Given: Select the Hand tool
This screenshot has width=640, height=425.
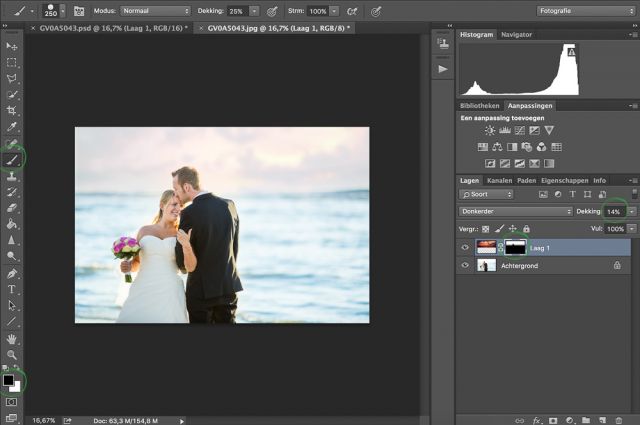Looking at the screenshot, I should [11, 338].
